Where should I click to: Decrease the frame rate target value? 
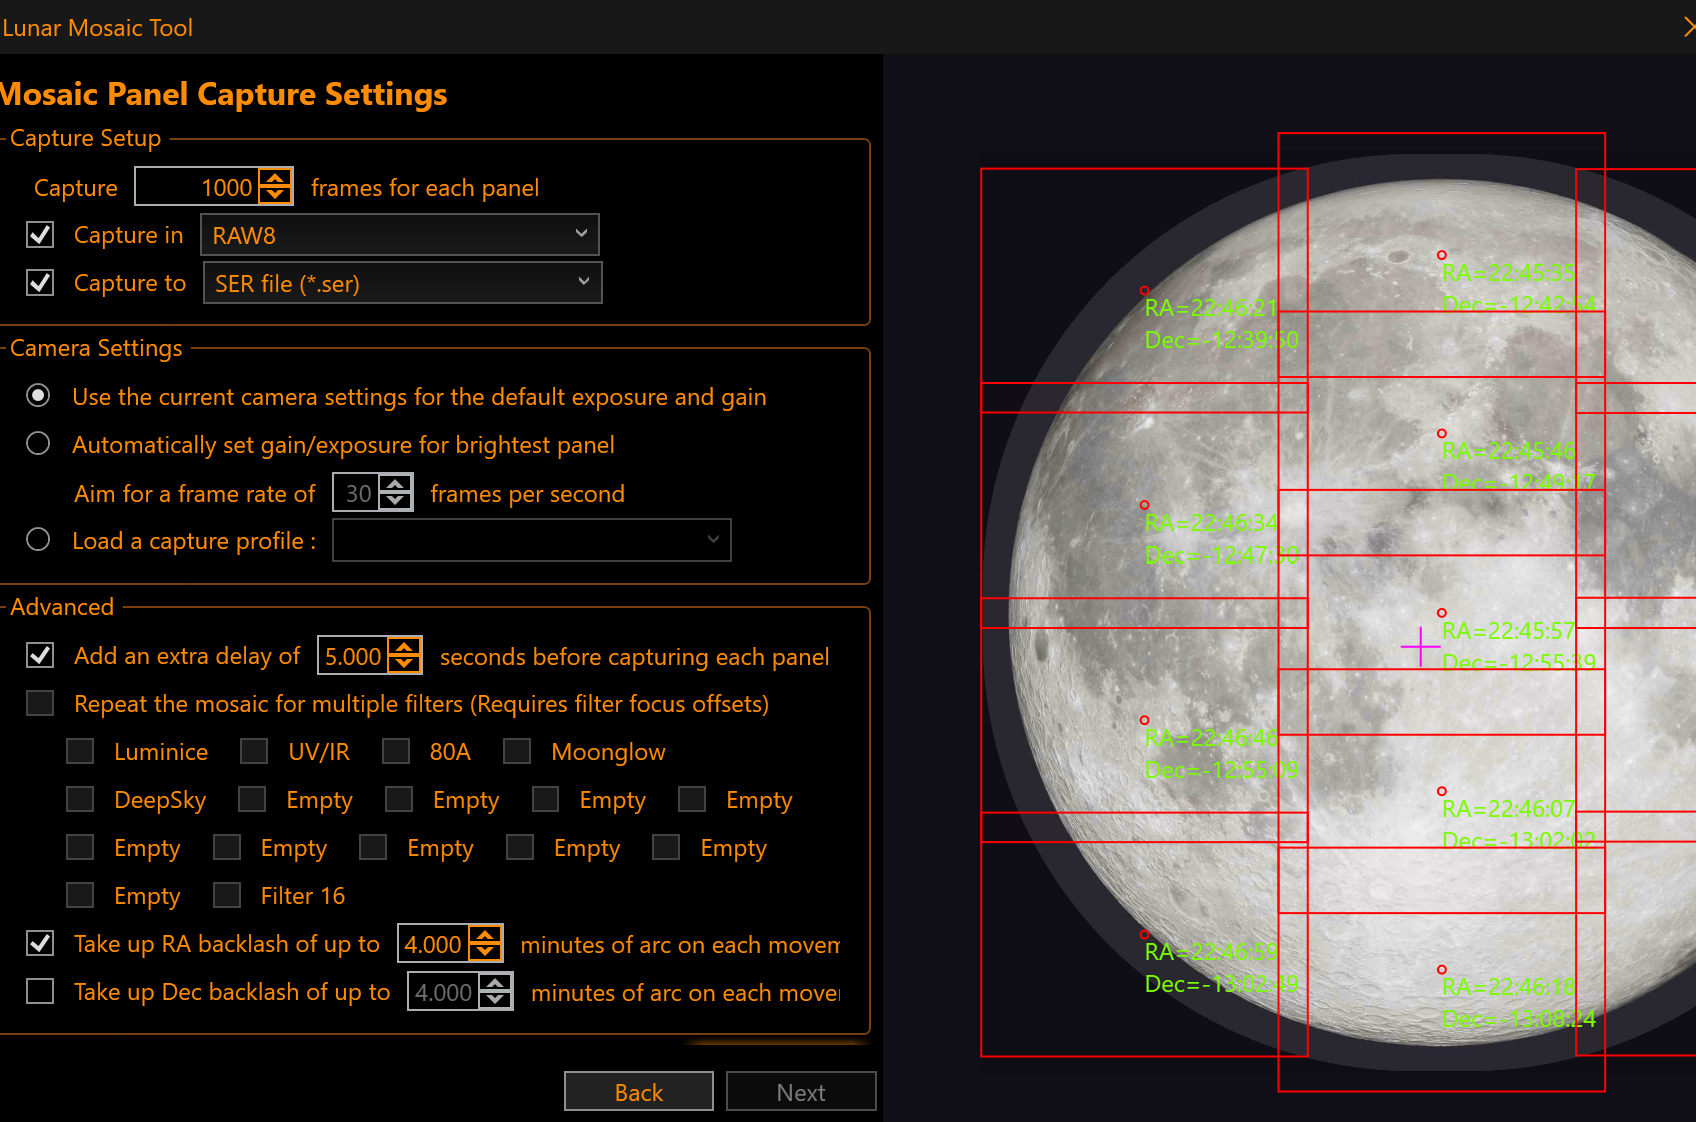pyautogui.click(x=396, y=501)
